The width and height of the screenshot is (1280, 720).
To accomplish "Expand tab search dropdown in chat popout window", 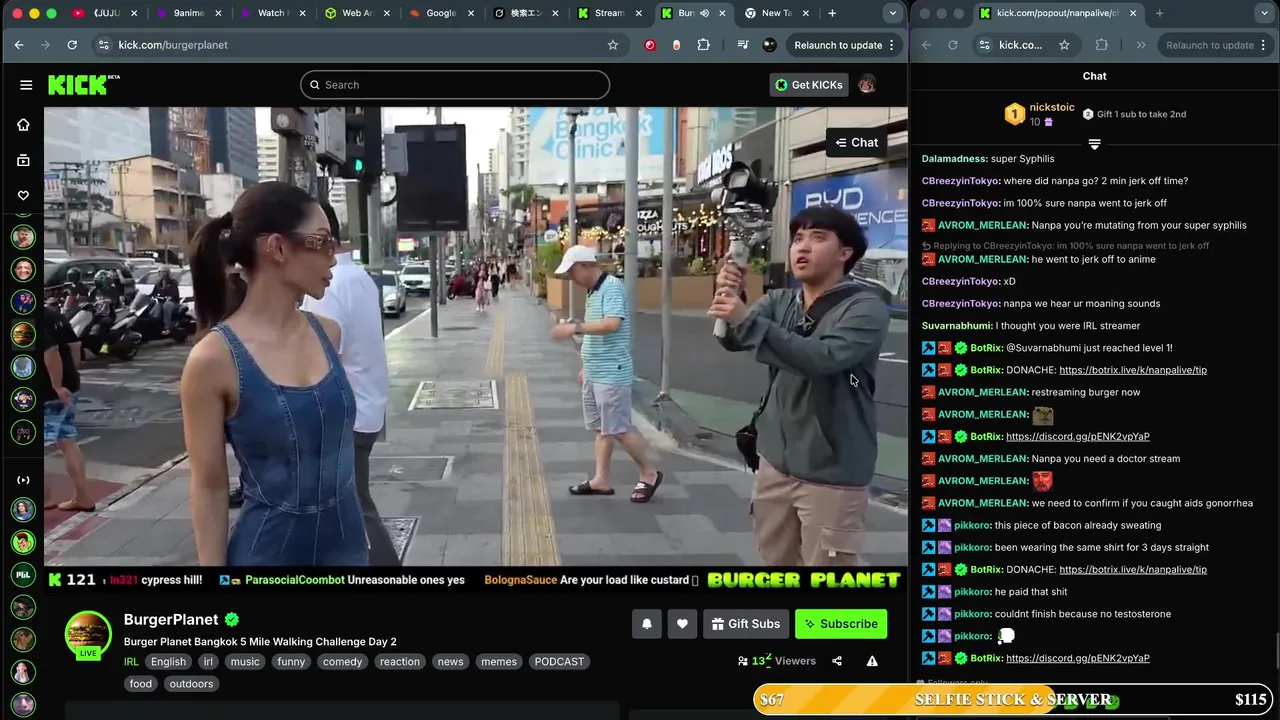I will pos(1265,13).
